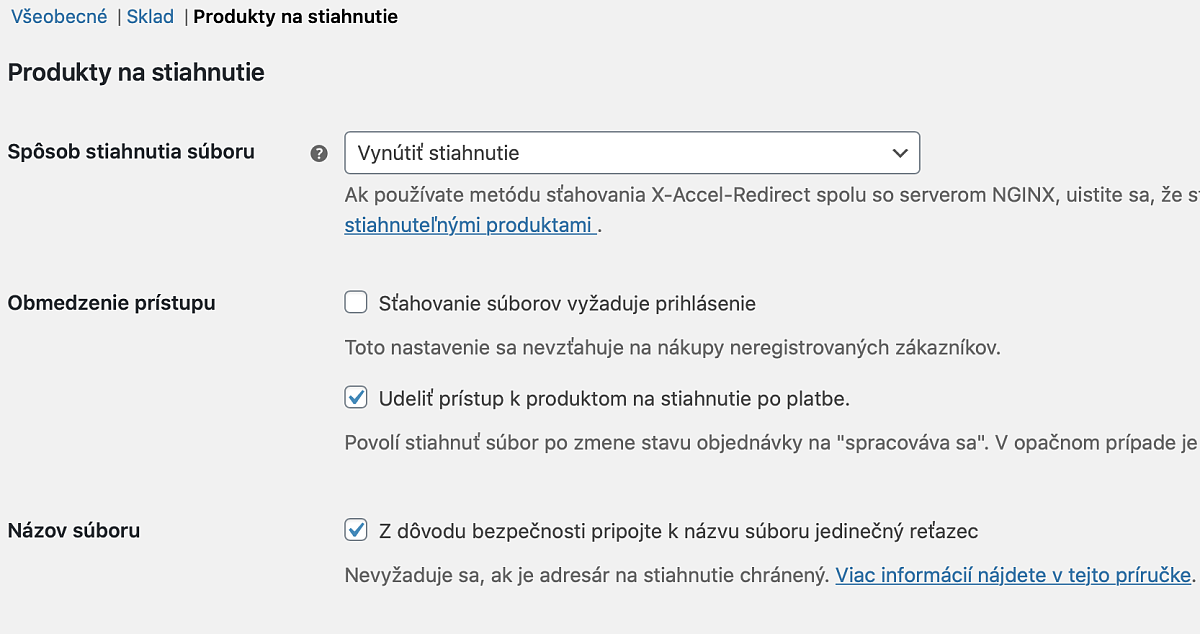Click the Produkty na stiahnutie page heading

(x=136, y=72)
